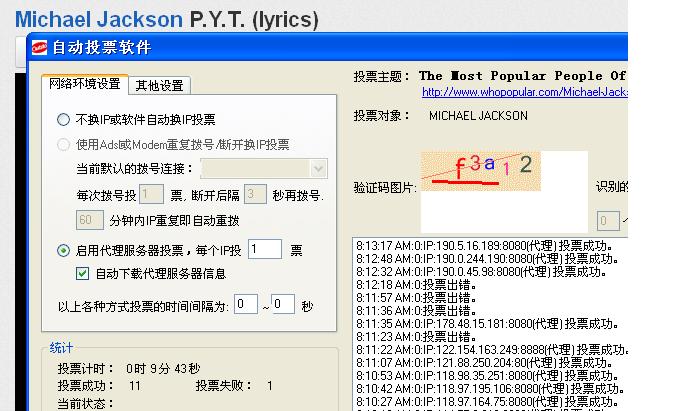Open the whopopular.com voting link

[x=523, y=92]
